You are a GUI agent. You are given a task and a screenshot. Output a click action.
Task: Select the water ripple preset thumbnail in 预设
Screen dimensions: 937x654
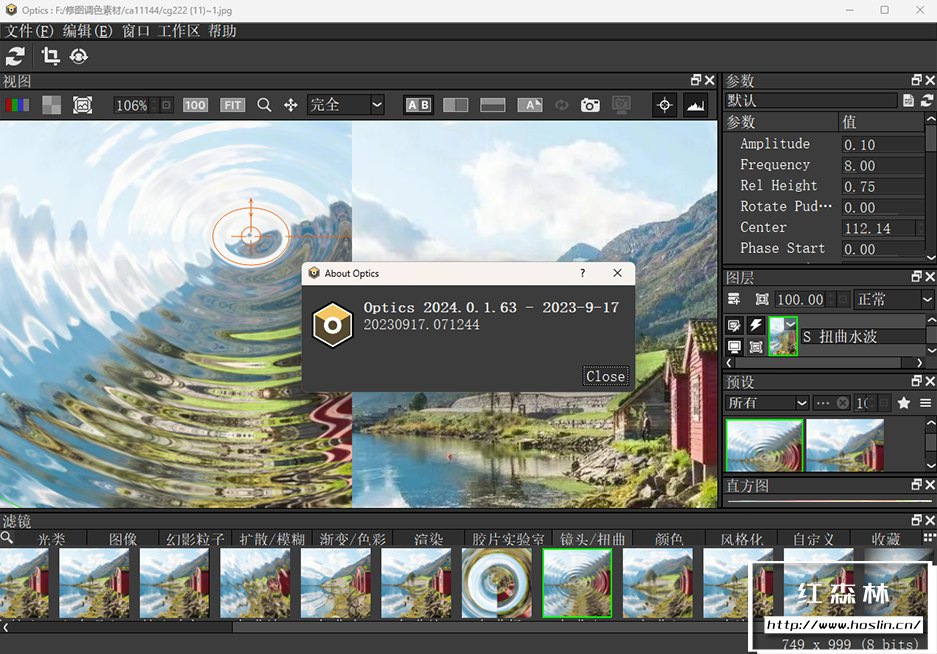pos(764,445)
